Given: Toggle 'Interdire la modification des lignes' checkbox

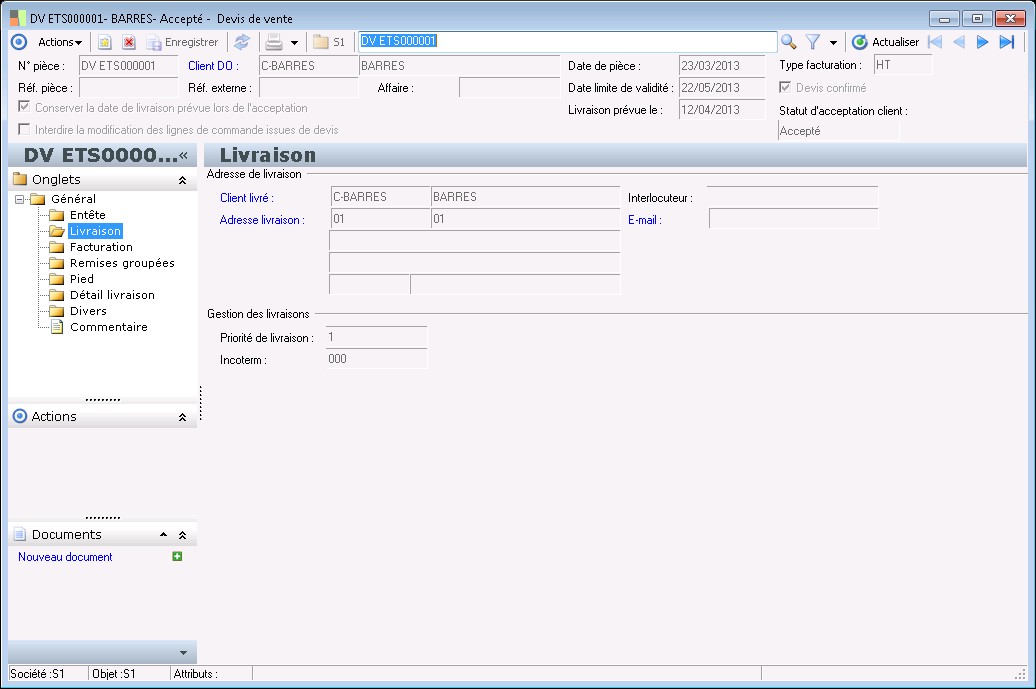Looking at the screenshot, I should click(24, 130).
